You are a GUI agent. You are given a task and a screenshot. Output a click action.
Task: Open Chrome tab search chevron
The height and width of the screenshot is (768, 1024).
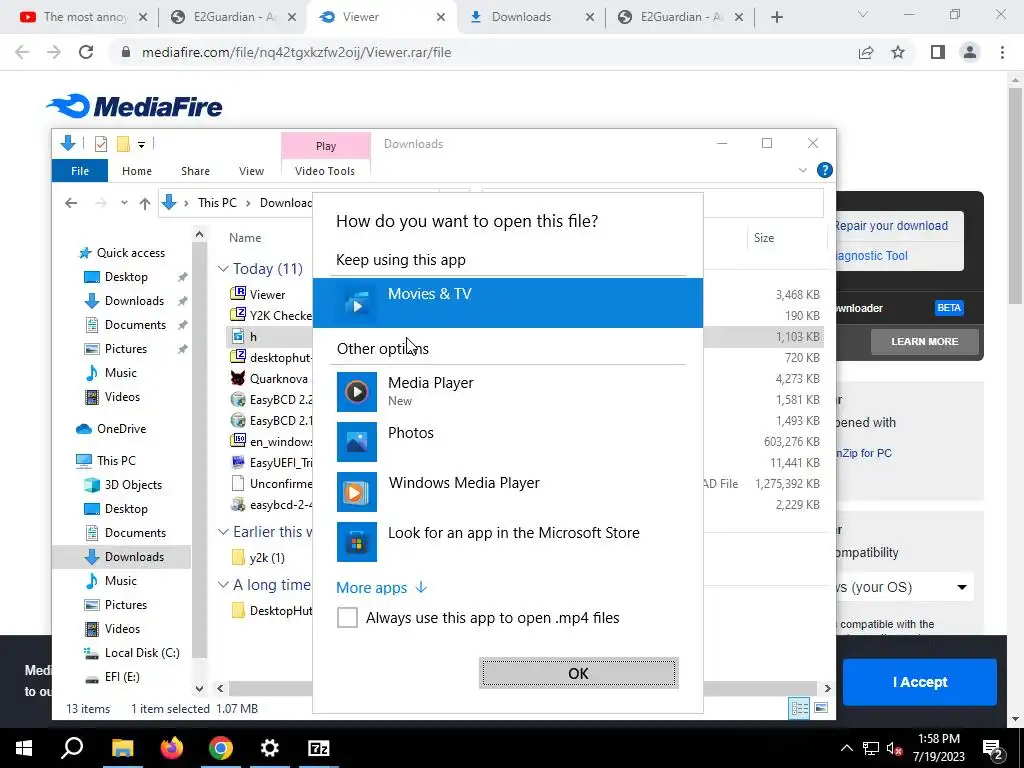point(863,14)
